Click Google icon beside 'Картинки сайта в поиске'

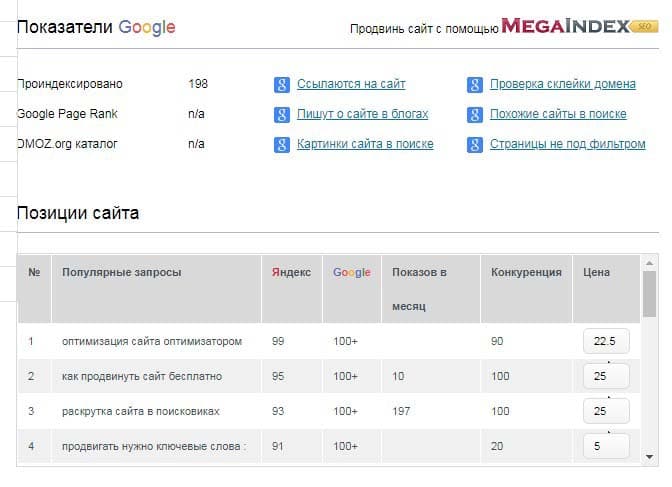[281, 145]
